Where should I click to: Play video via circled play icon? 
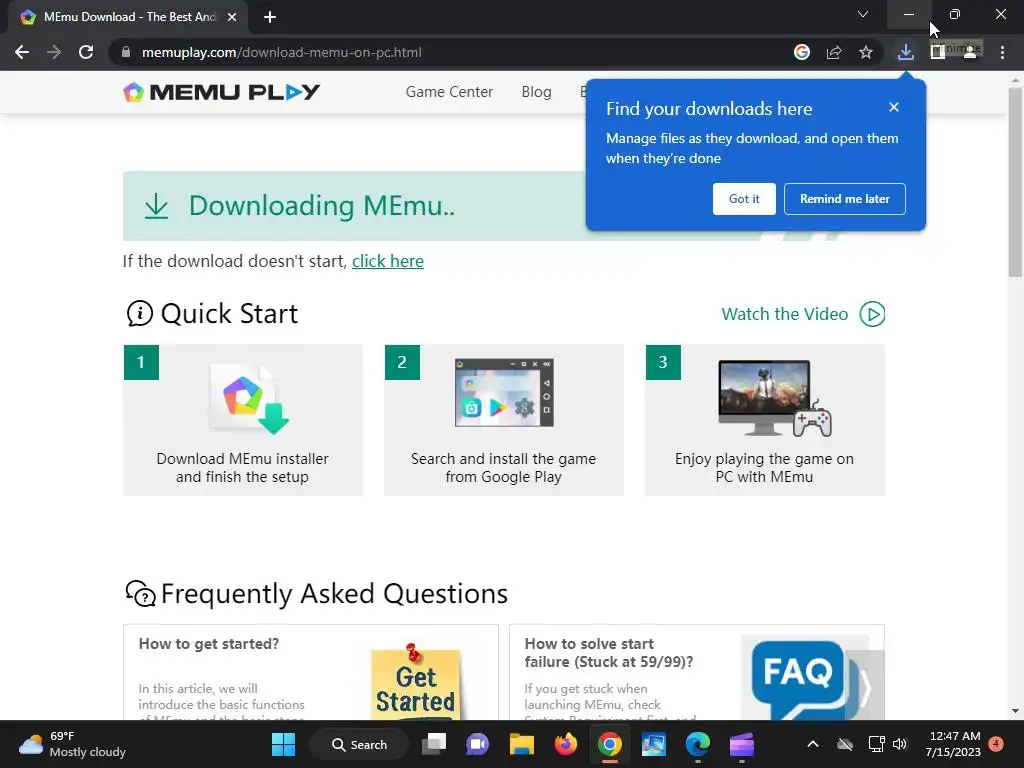pos(872,314)
